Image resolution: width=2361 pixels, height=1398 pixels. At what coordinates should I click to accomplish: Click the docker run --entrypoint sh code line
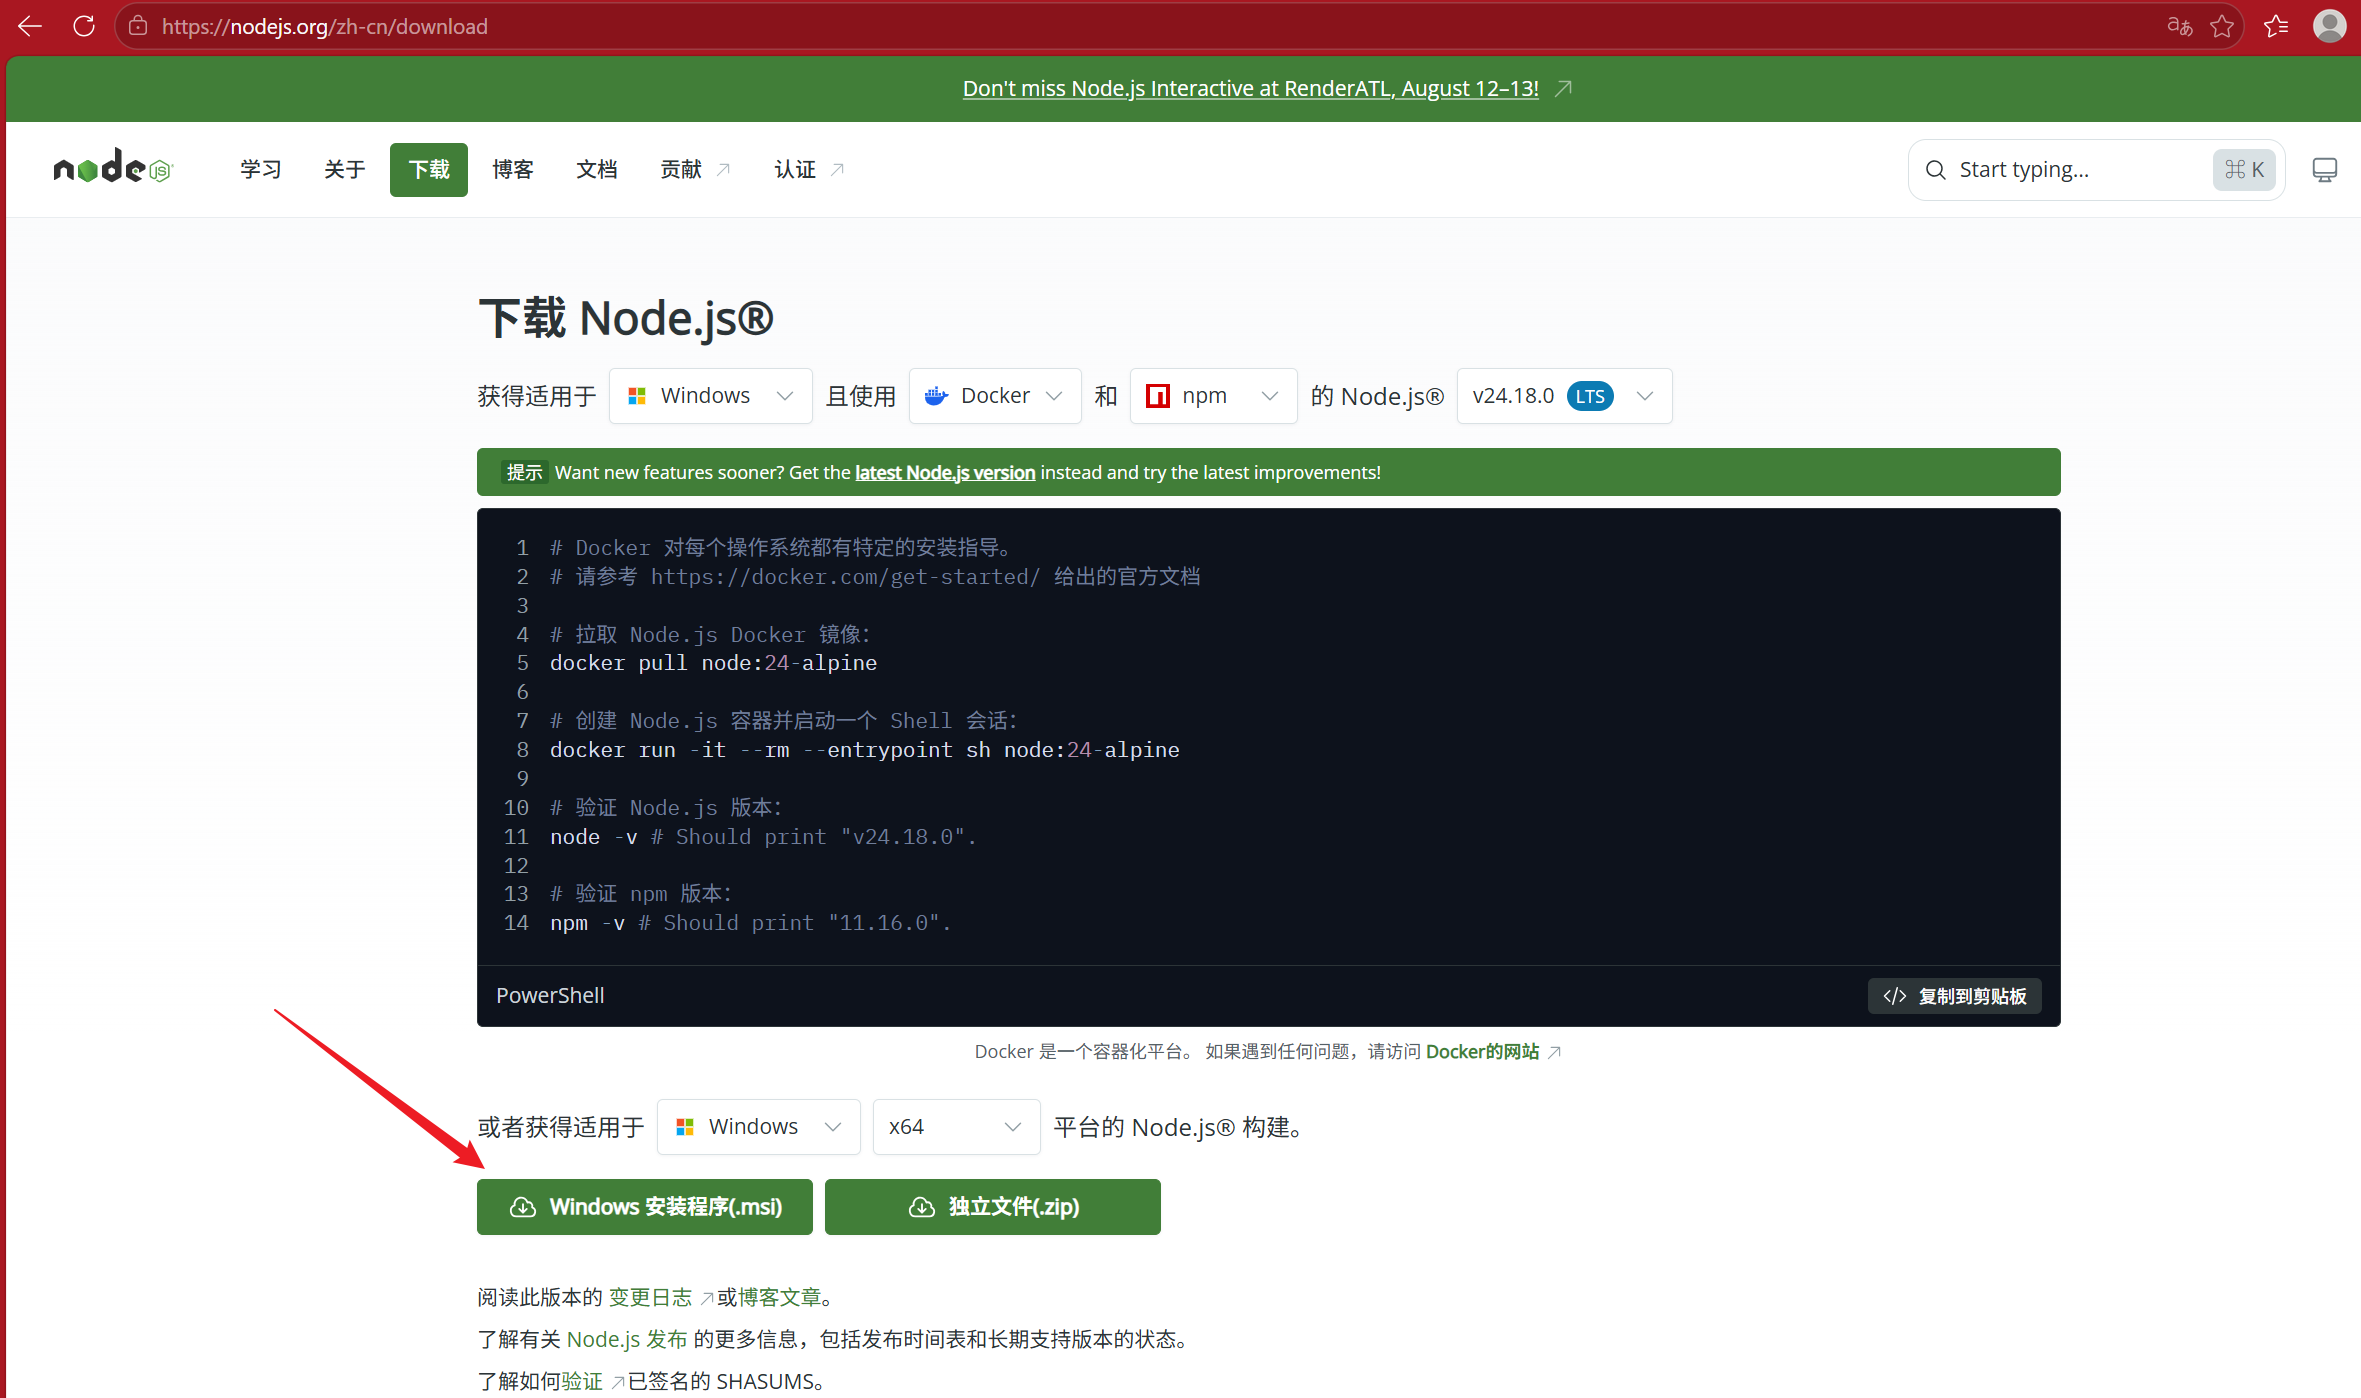point(865,750)
